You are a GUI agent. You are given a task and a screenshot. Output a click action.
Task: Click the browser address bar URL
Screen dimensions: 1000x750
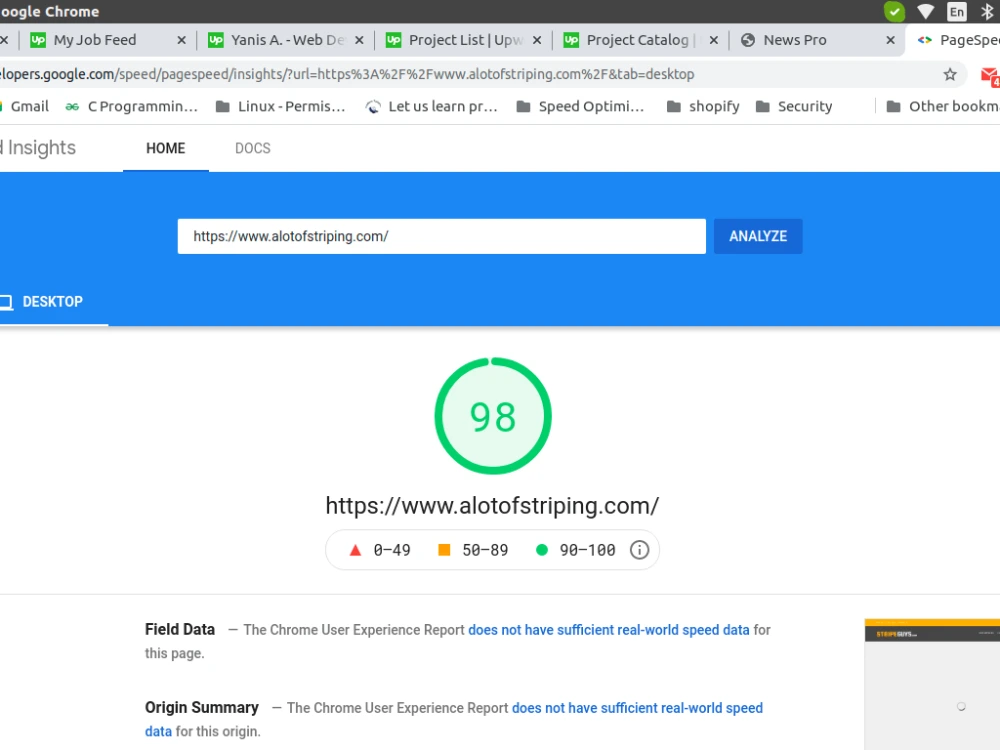347,74
